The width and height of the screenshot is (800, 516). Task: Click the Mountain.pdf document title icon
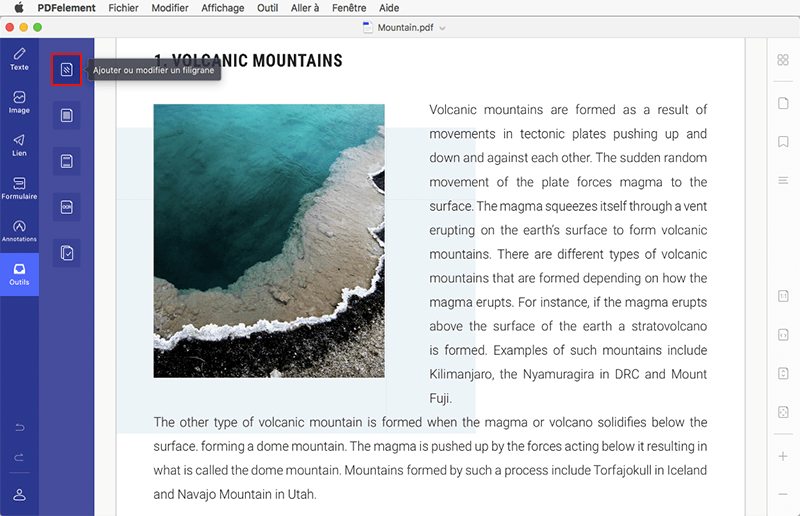tap(367, 28)
